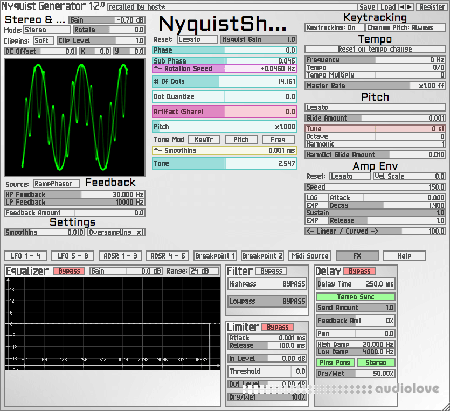Toggle the Equalizer Bypass button

[x=69, y=271]
